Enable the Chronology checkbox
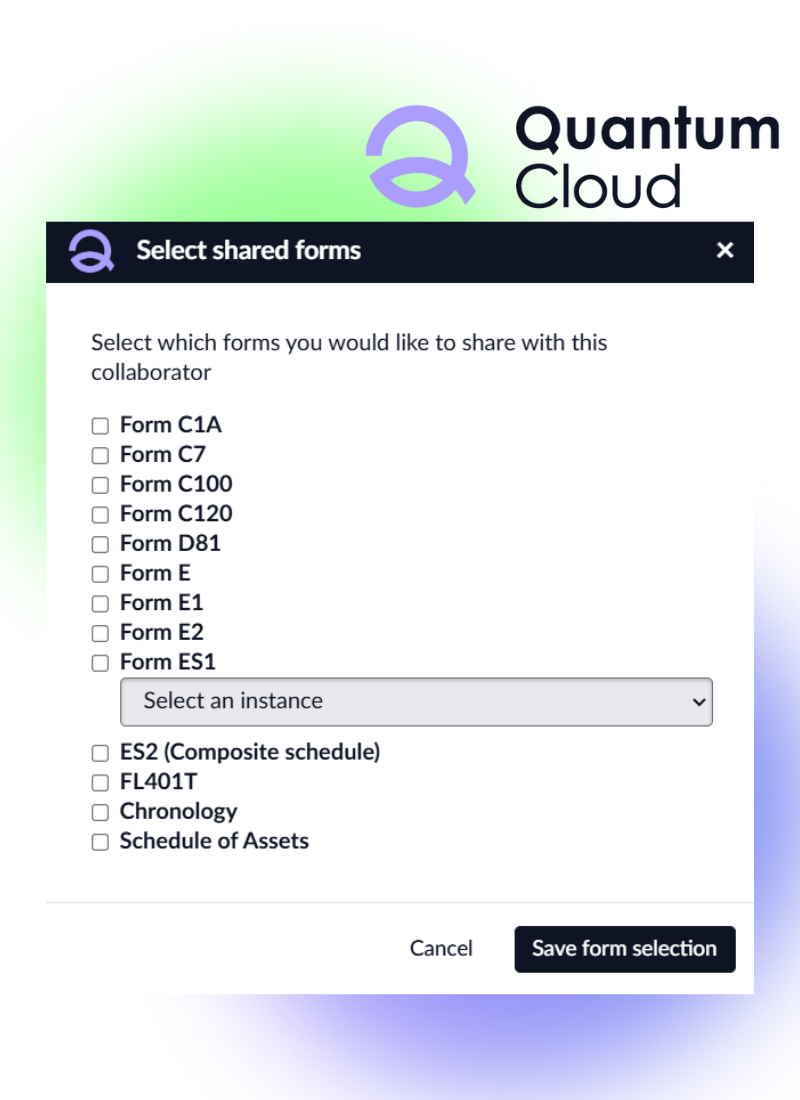The image size is (800, 1100). (x=100, y=812)
